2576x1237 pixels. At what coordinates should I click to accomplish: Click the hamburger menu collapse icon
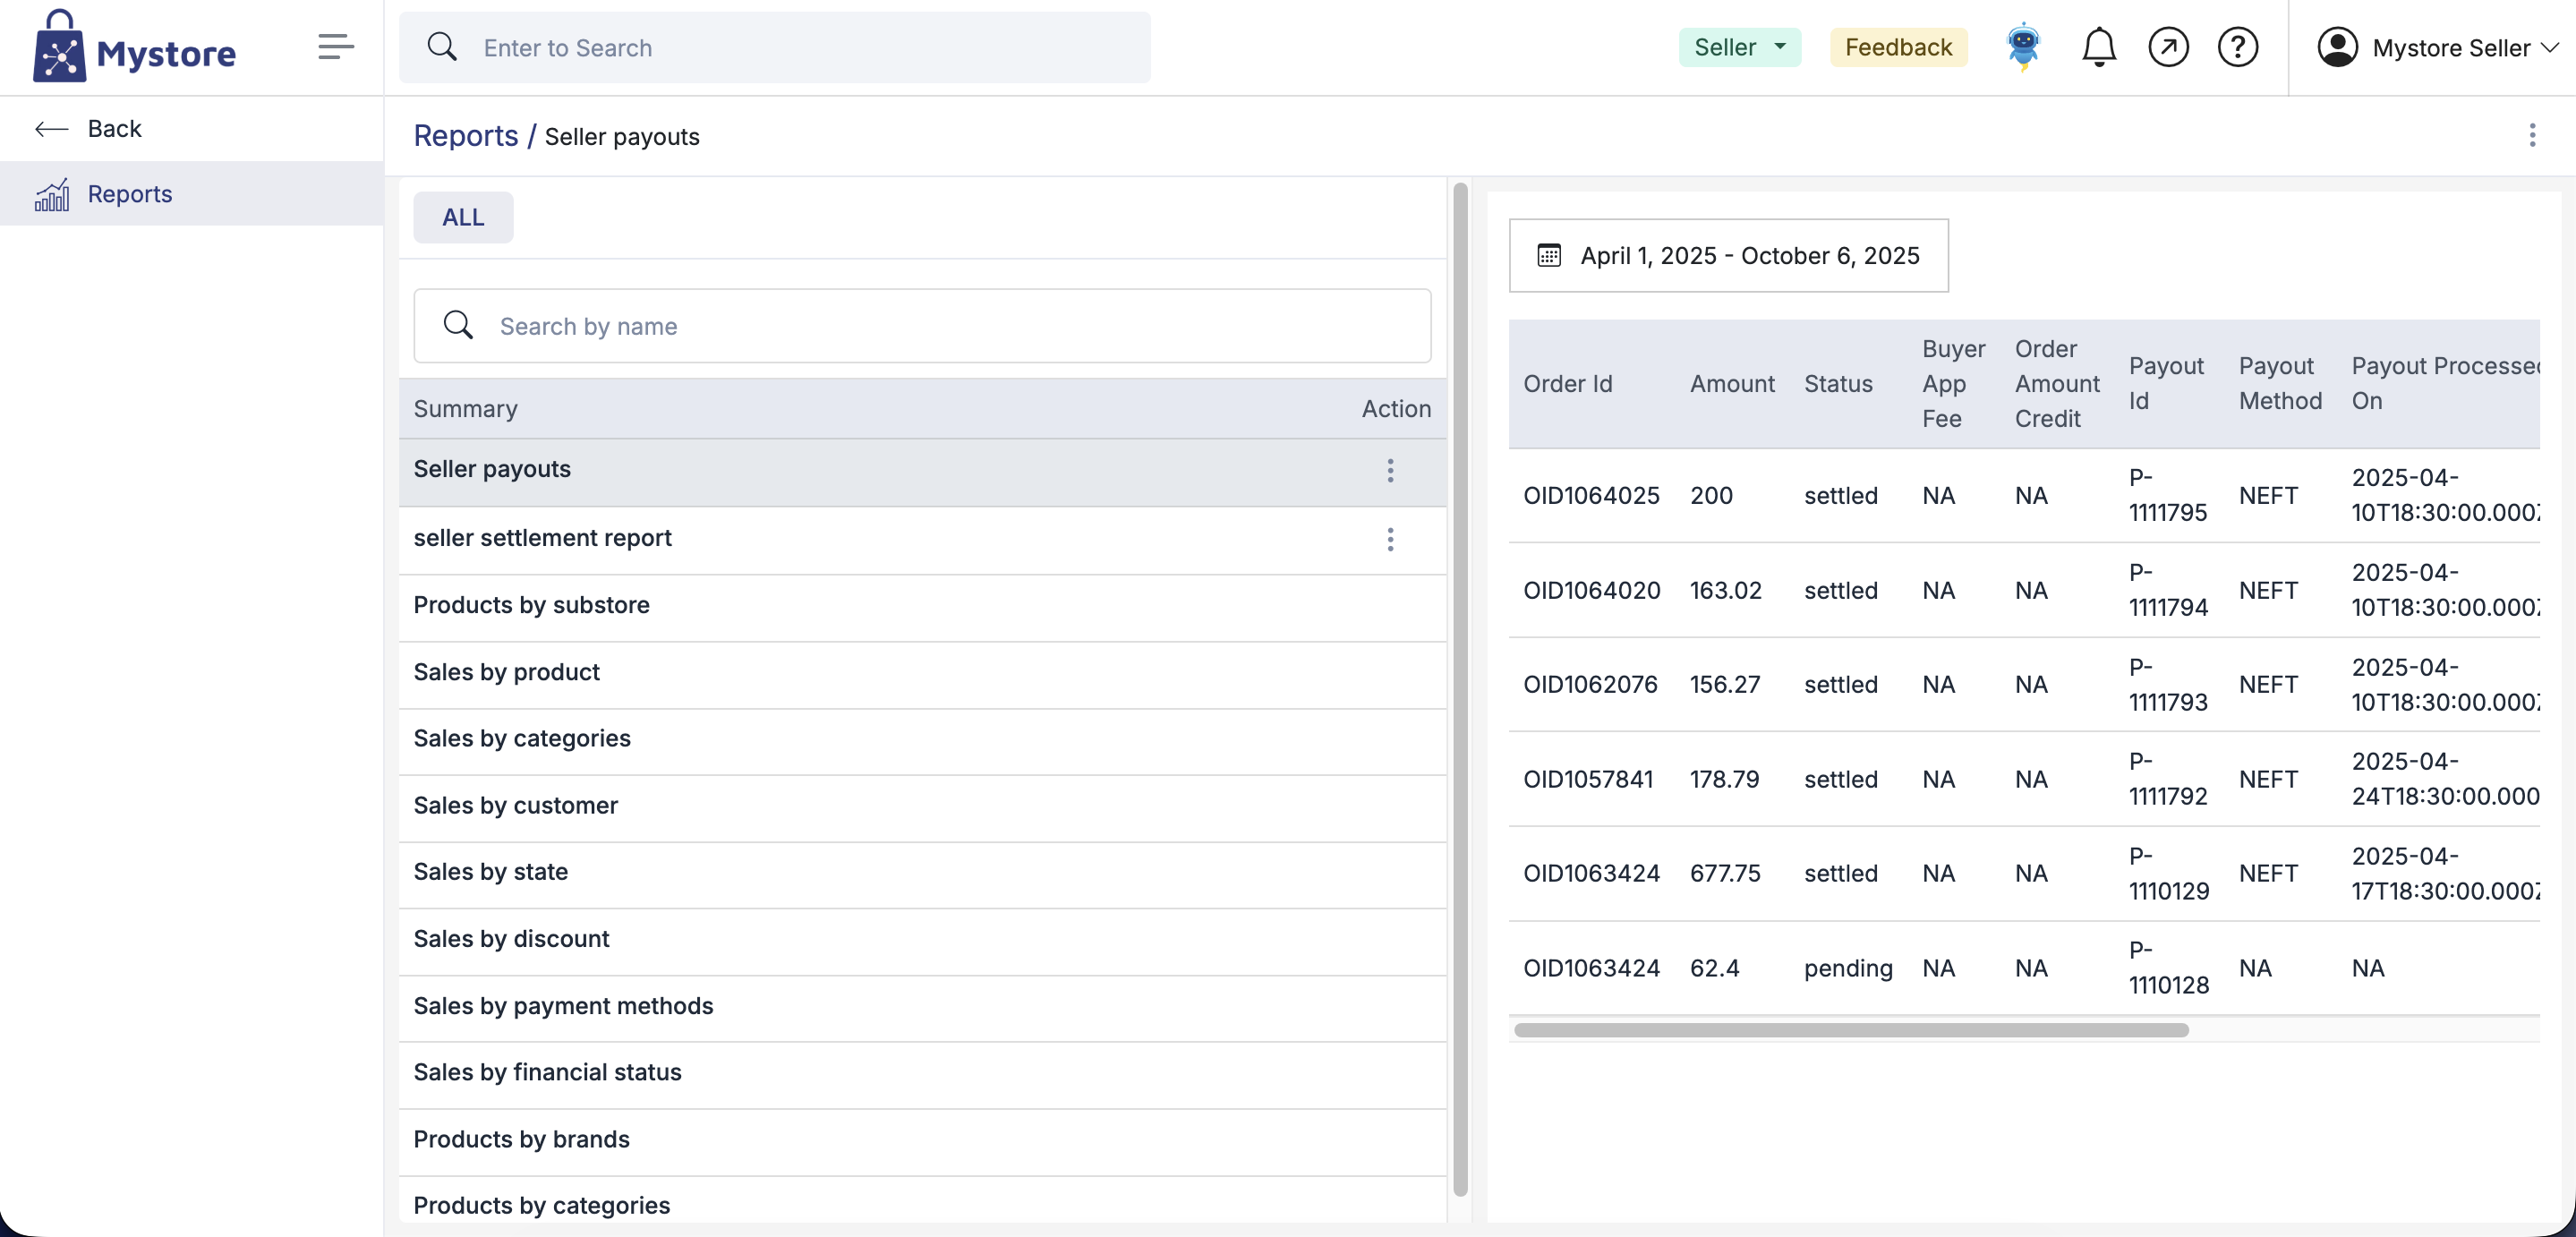coord(335,47)
